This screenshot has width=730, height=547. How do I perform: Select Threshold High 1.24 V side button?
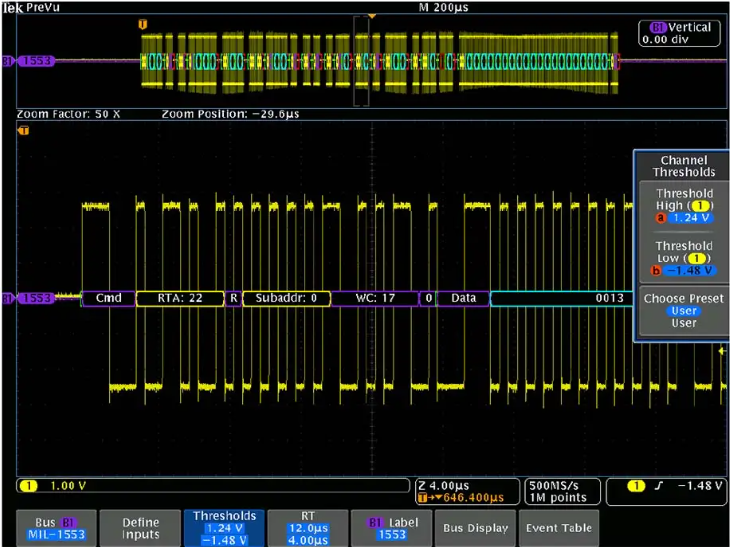[684, 205]
